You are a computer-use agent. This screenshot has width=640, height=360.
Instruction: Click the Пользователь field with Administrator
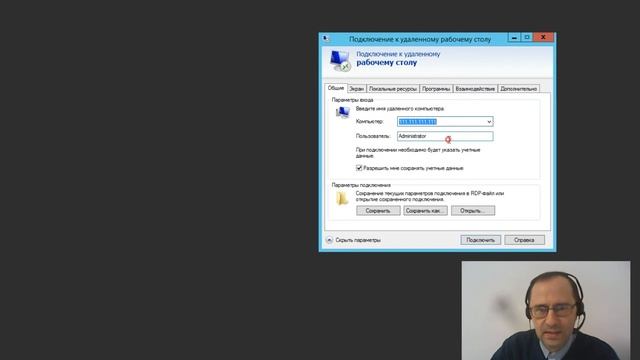[445, 136]
